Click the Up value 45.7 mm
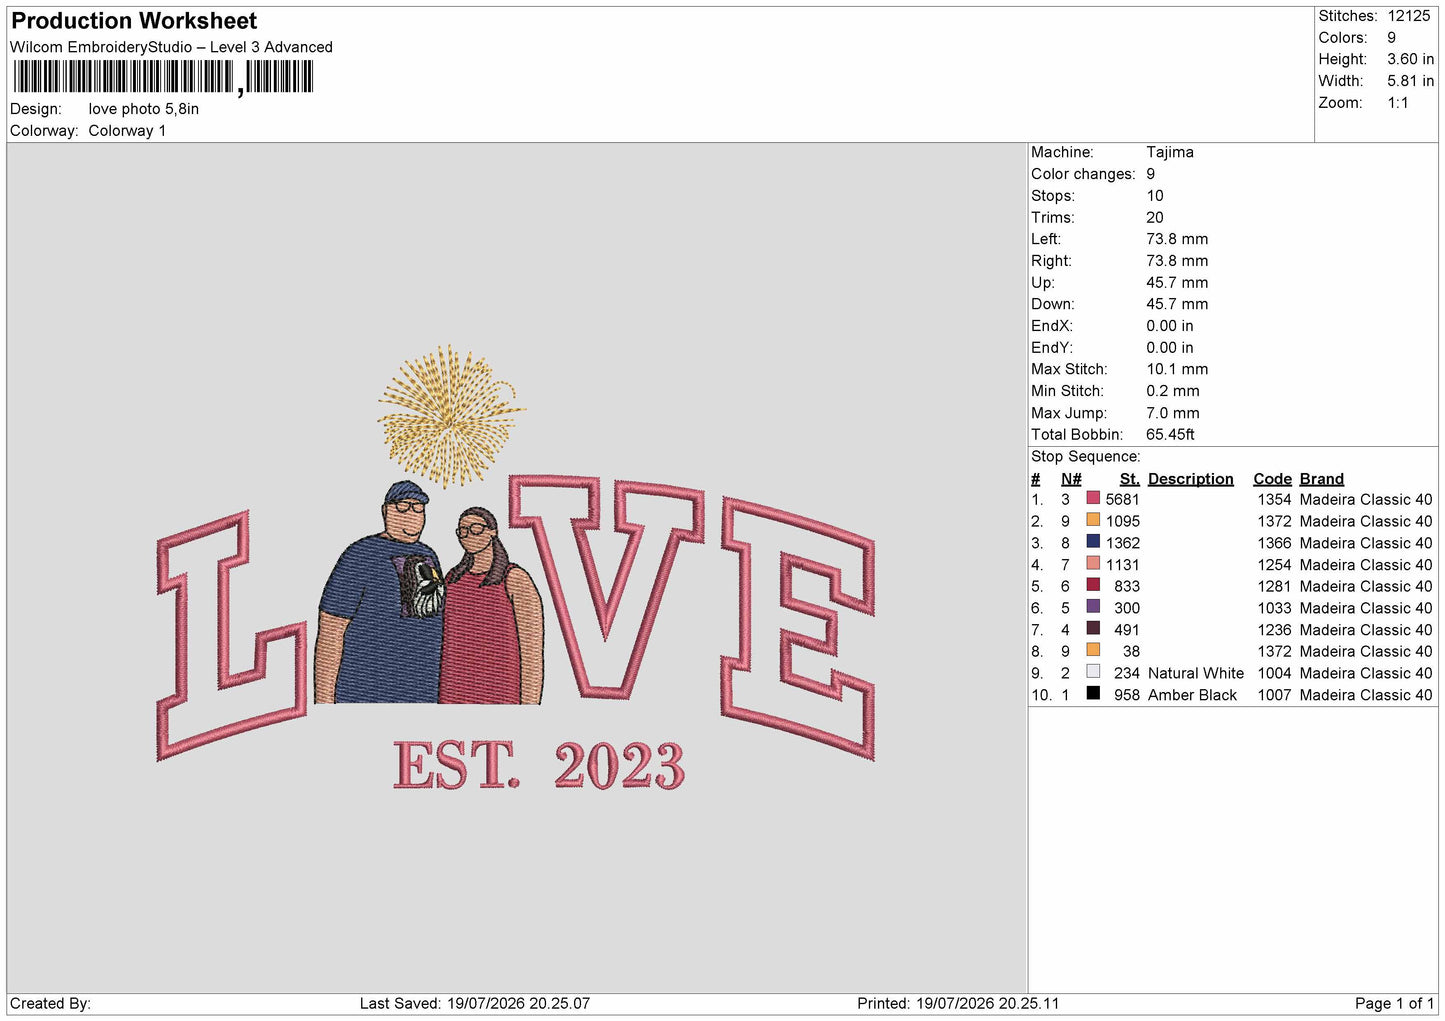 pyautogui.click(x=1177, y=282)
